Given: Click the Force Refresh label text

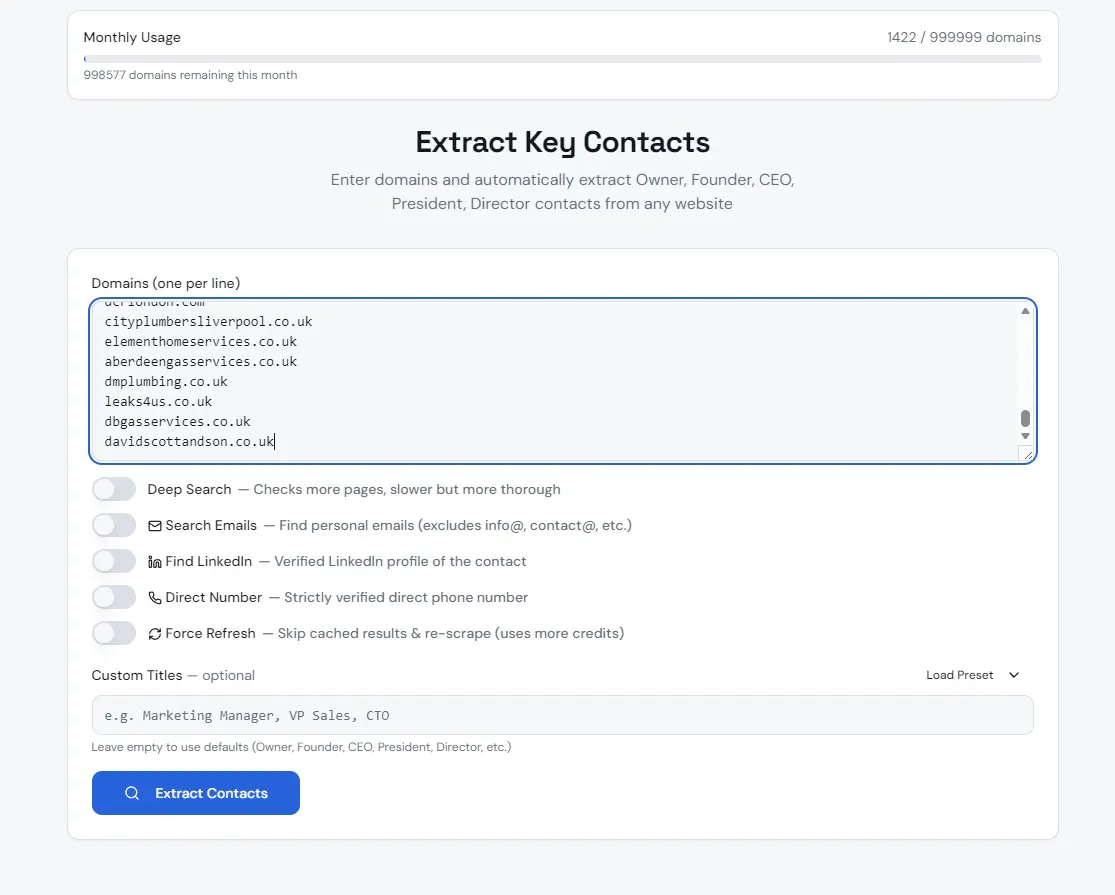Looking at the screenshot, I should pos(210,633).
